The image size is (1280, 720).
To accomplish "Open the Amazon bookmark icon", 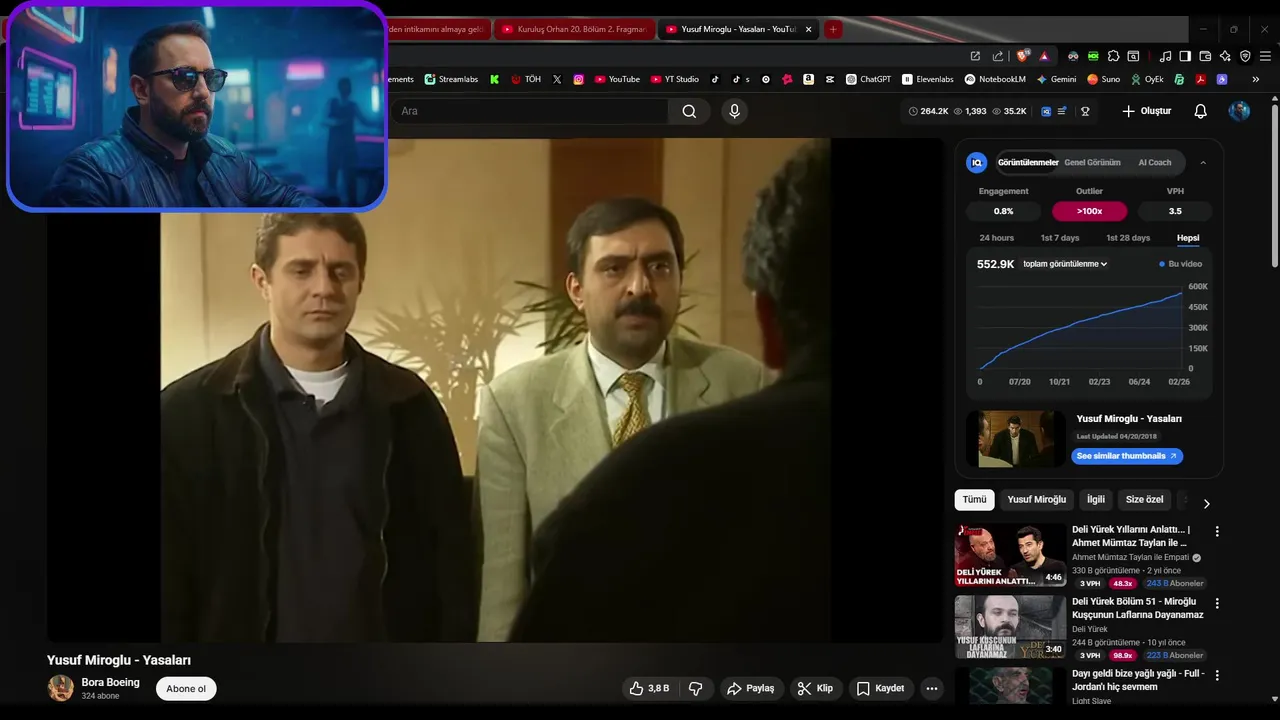I will (808, 79).
